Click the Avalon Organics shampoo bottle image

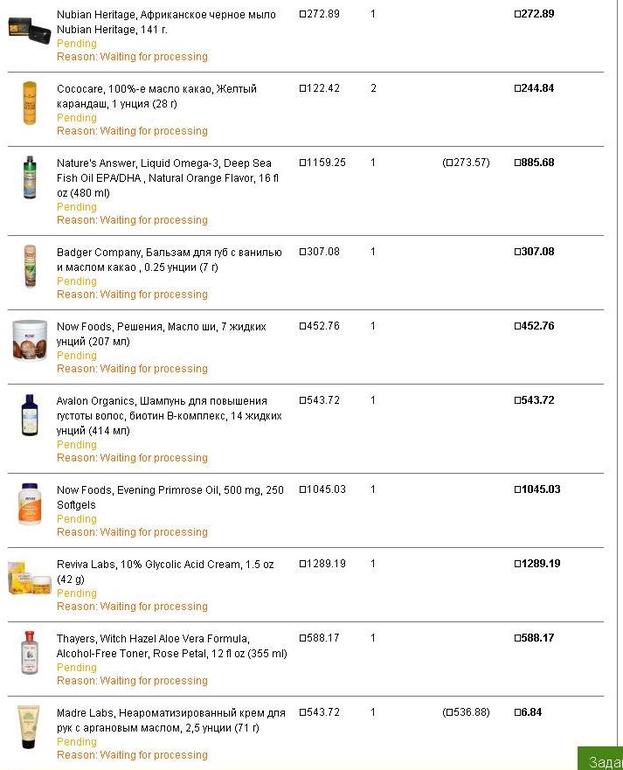(29, 414)
